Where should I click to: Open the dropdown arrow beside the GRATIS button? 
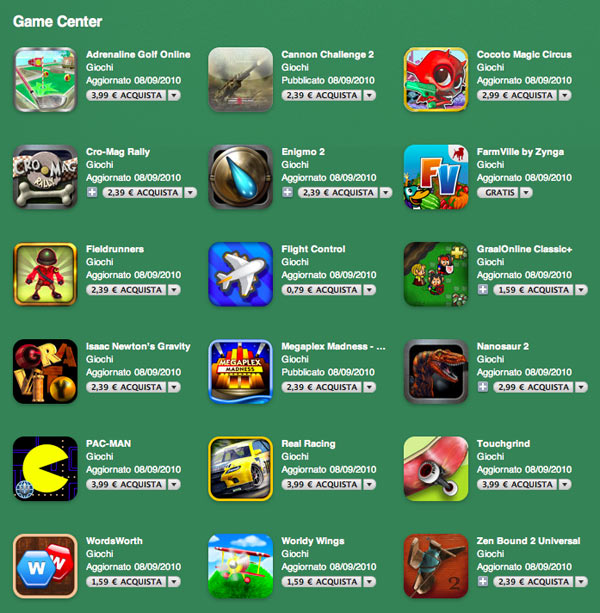click(526, 193)
